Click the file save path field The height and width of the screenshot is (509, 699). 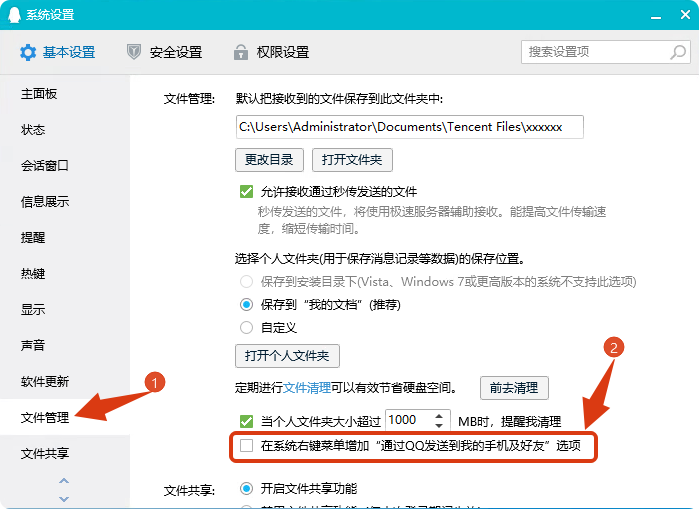pyautogui.click(x=408, y=127)
